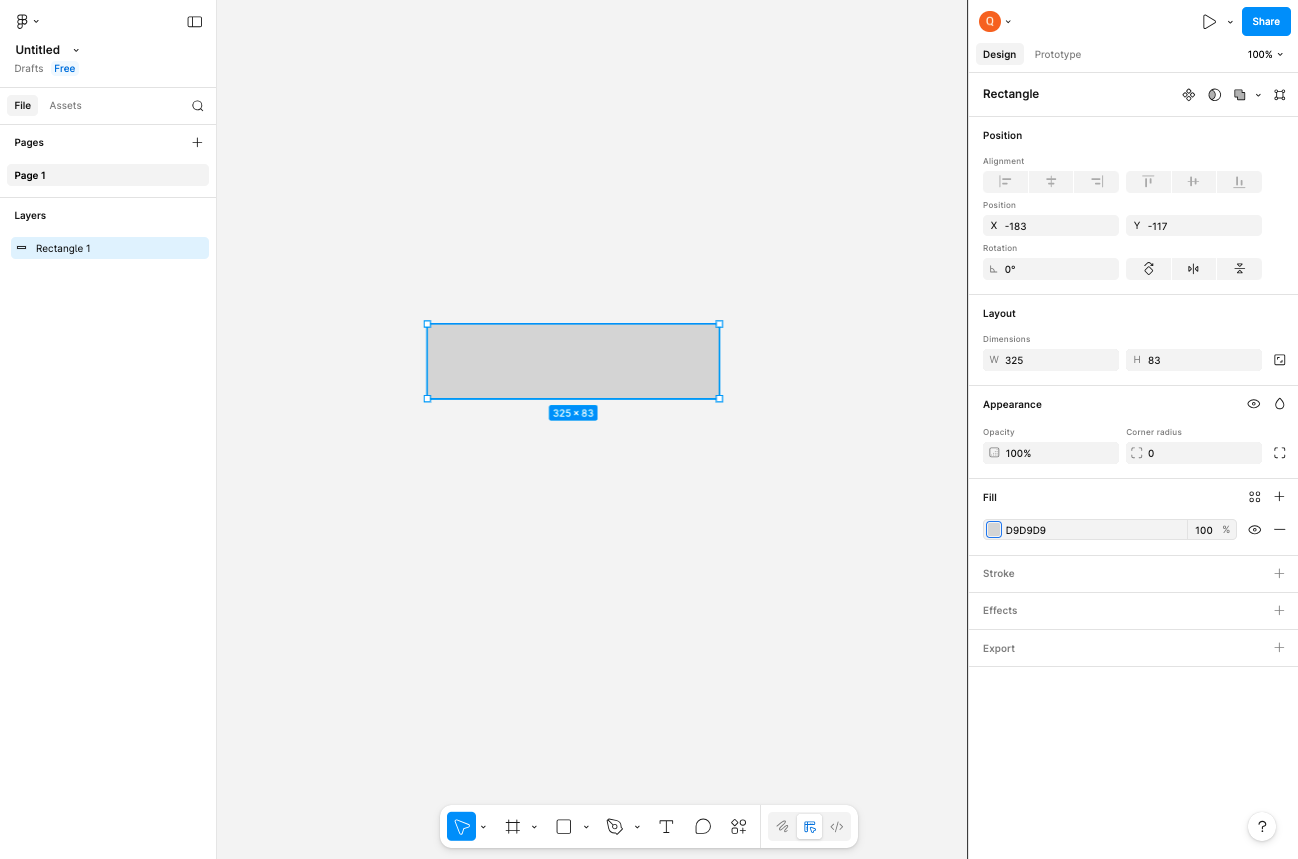Select the Move tool in toolbar
This screenshot has width=1298, height=859.
461,827
